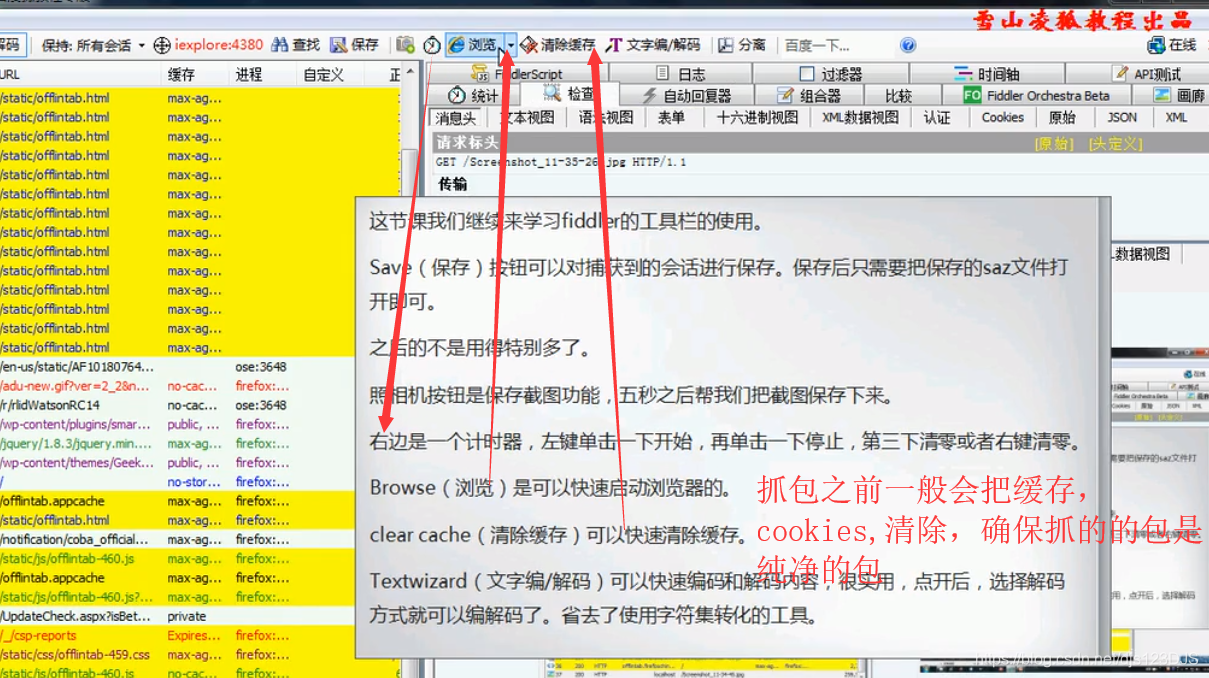Click the 'no-stor...' cache cell
Image resolution: width=1209 pixels, height=678 pixels.
[195, 482]
